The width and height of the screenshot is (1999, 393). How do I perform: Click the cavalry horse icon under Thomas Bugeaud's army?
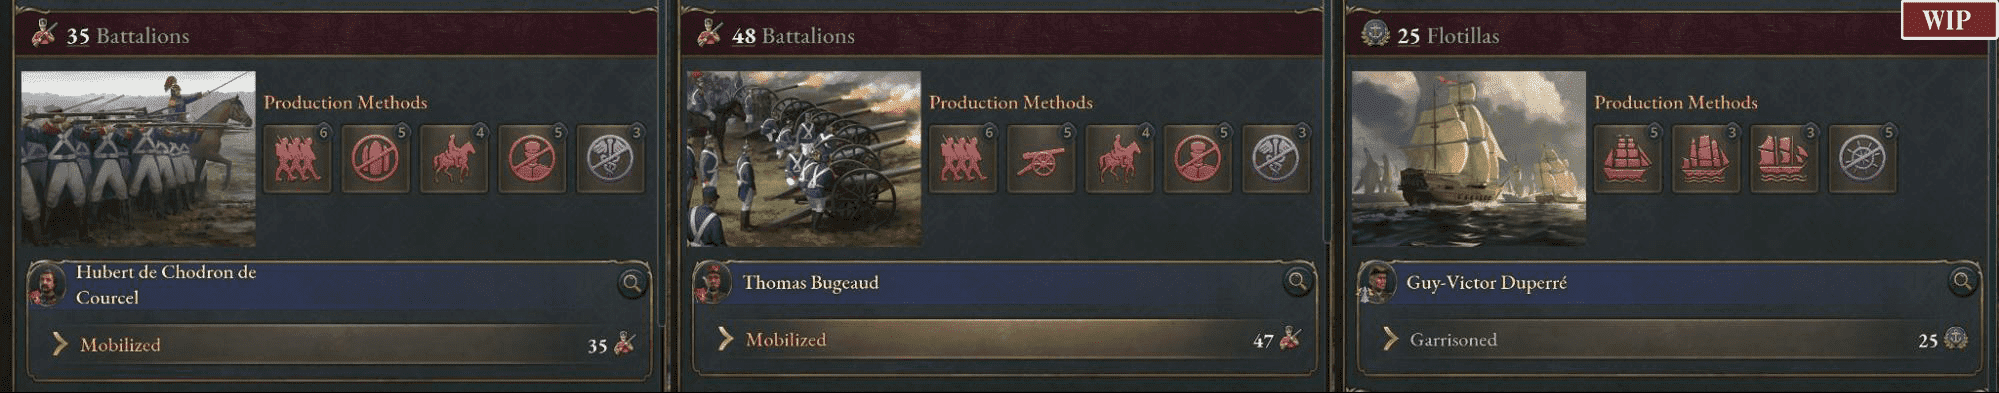1119,158
